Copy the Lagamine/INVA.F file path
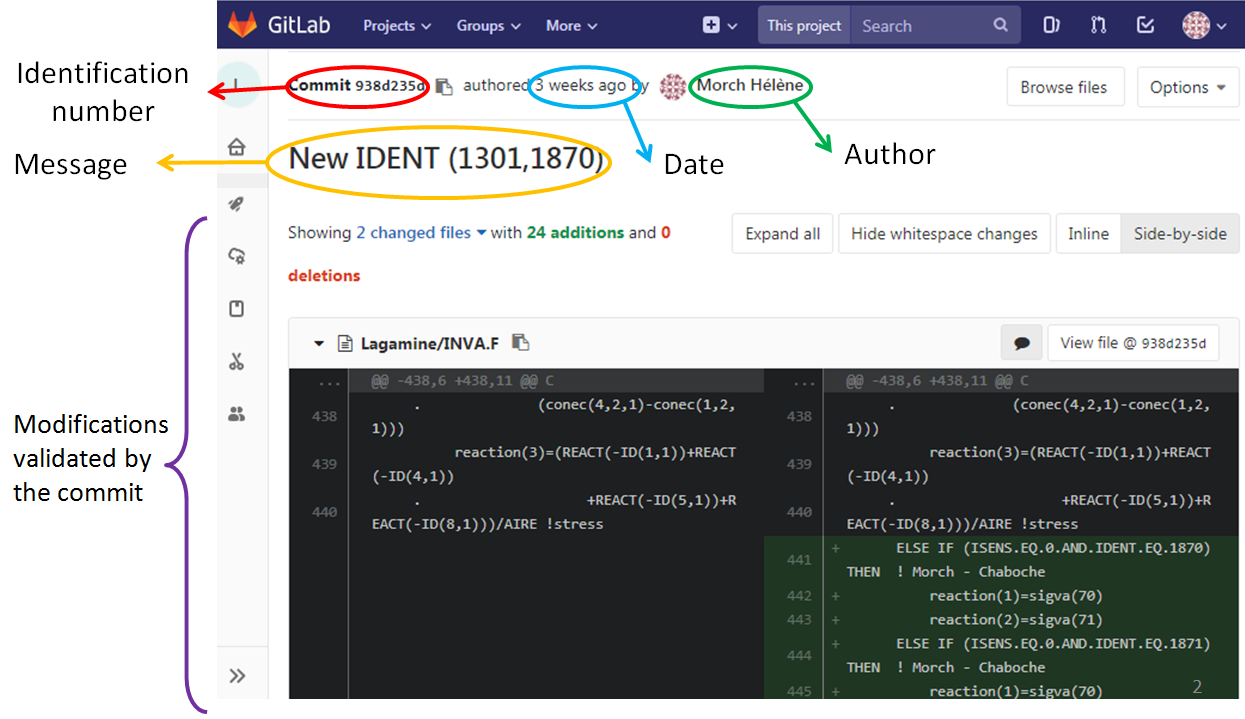The width and height of the screenshot is (1245, 719). click(520, 342)
